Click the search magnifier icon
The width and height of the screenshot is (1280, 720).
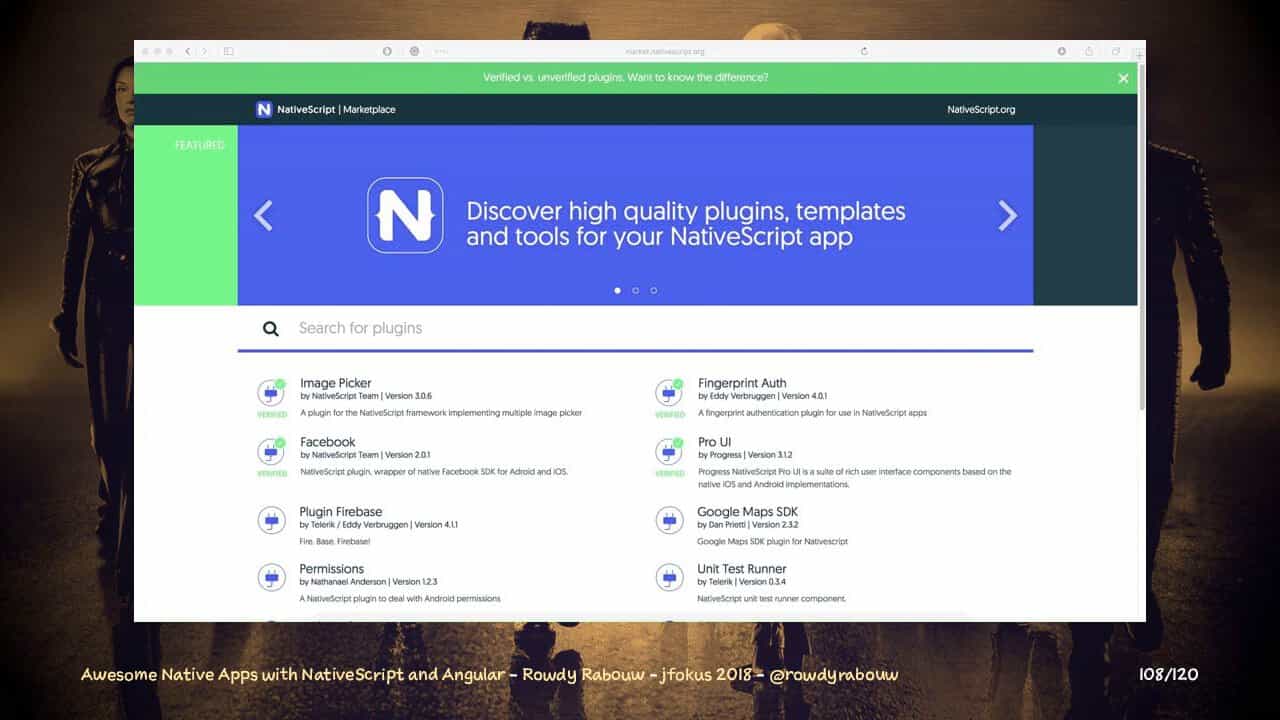point(271,328)
